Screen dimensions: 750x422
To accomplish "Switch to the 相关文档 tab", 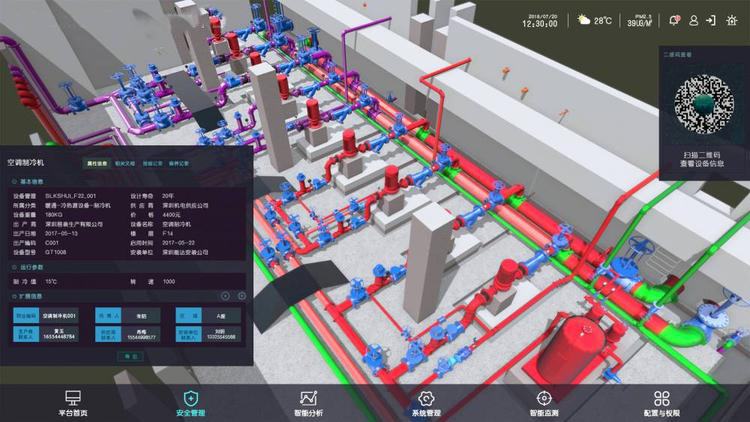I will pyautogui.click(x=125, y=161).
